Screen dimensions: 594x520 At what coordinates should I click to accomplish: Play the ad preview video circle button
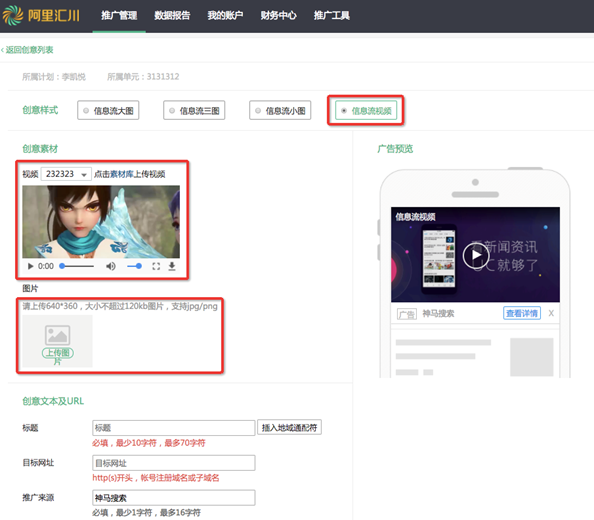476,255
